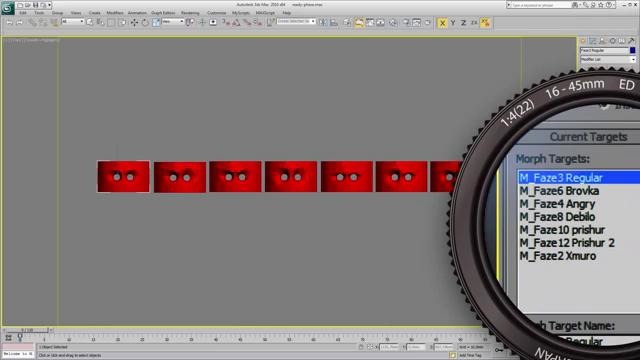Open the selection filter 'All' dropdown
The height and width of the screenshot is (360, 640).
point(73,21)
